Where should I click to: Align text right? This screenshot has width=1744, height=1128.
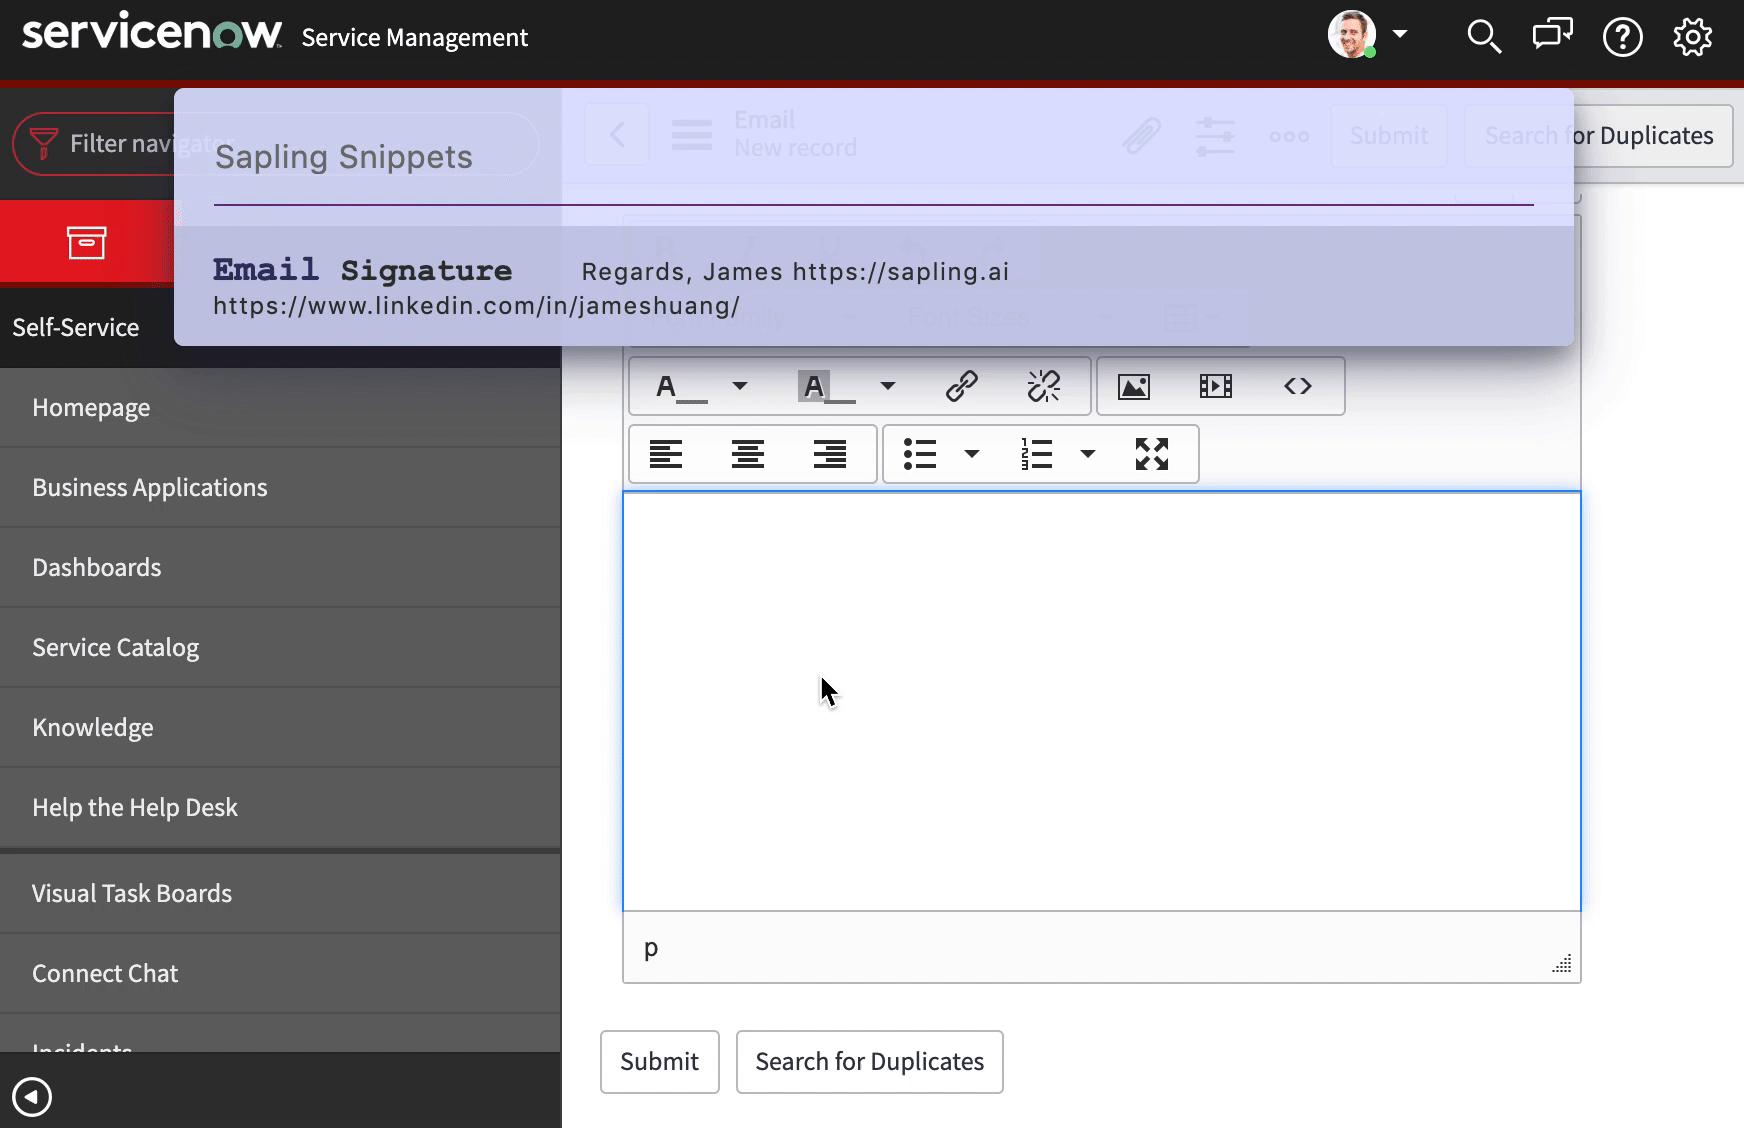coord(830,454)
